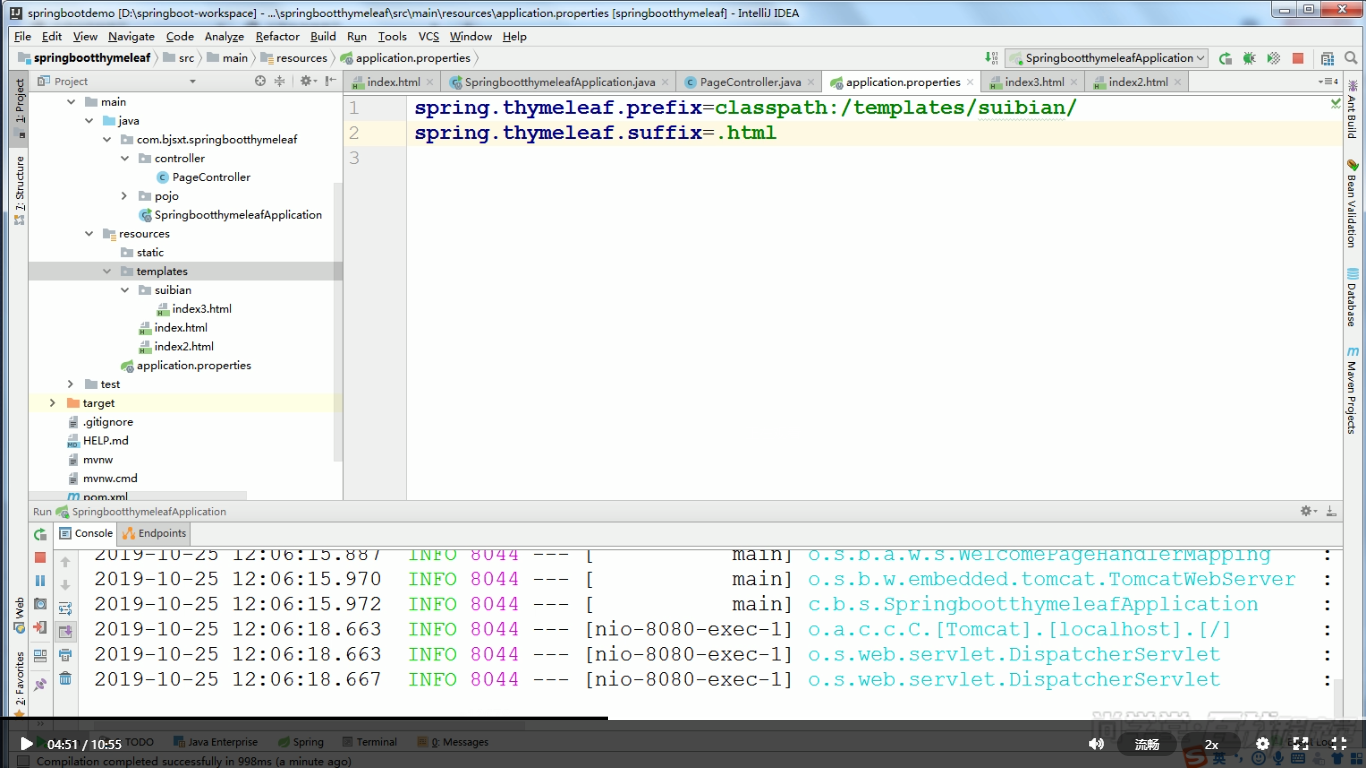Image resolution: width=1366 pixels, height=768 pixels.
Task: Open video player settings gear
Action: click(1262, 744)
